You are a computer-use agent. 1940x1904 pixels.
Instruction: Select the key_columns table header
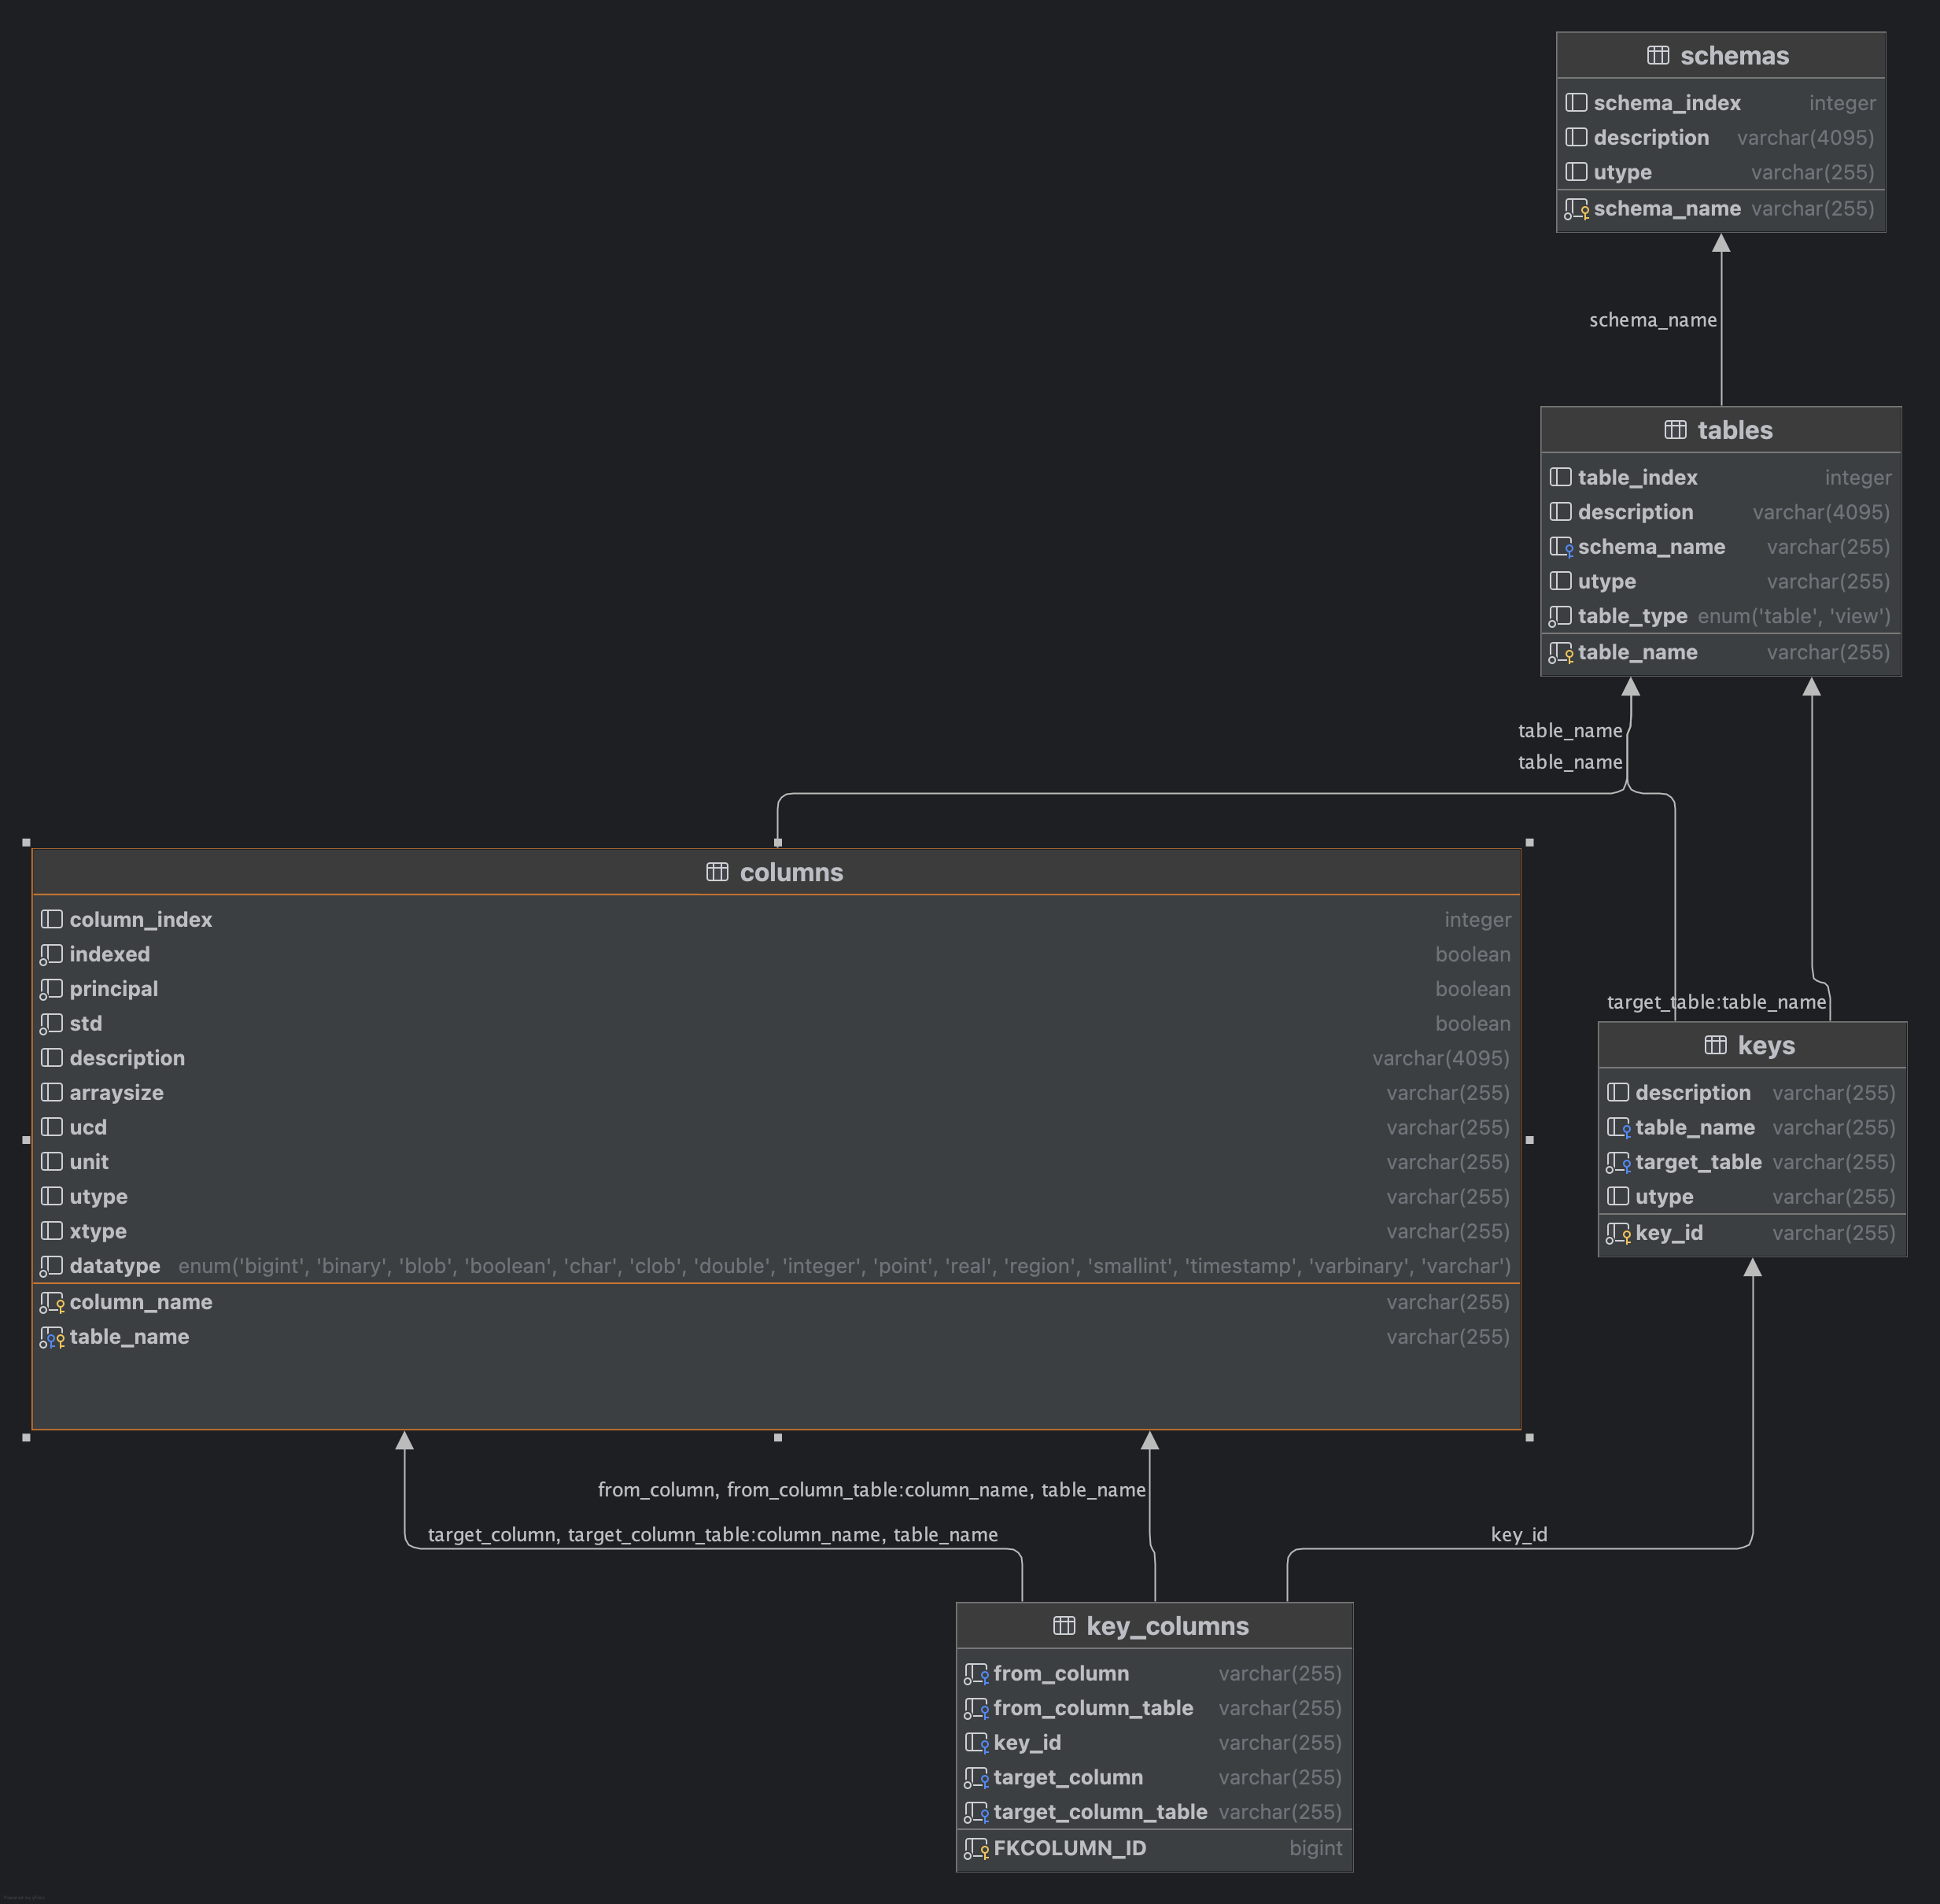(x=1154, y=1626)
